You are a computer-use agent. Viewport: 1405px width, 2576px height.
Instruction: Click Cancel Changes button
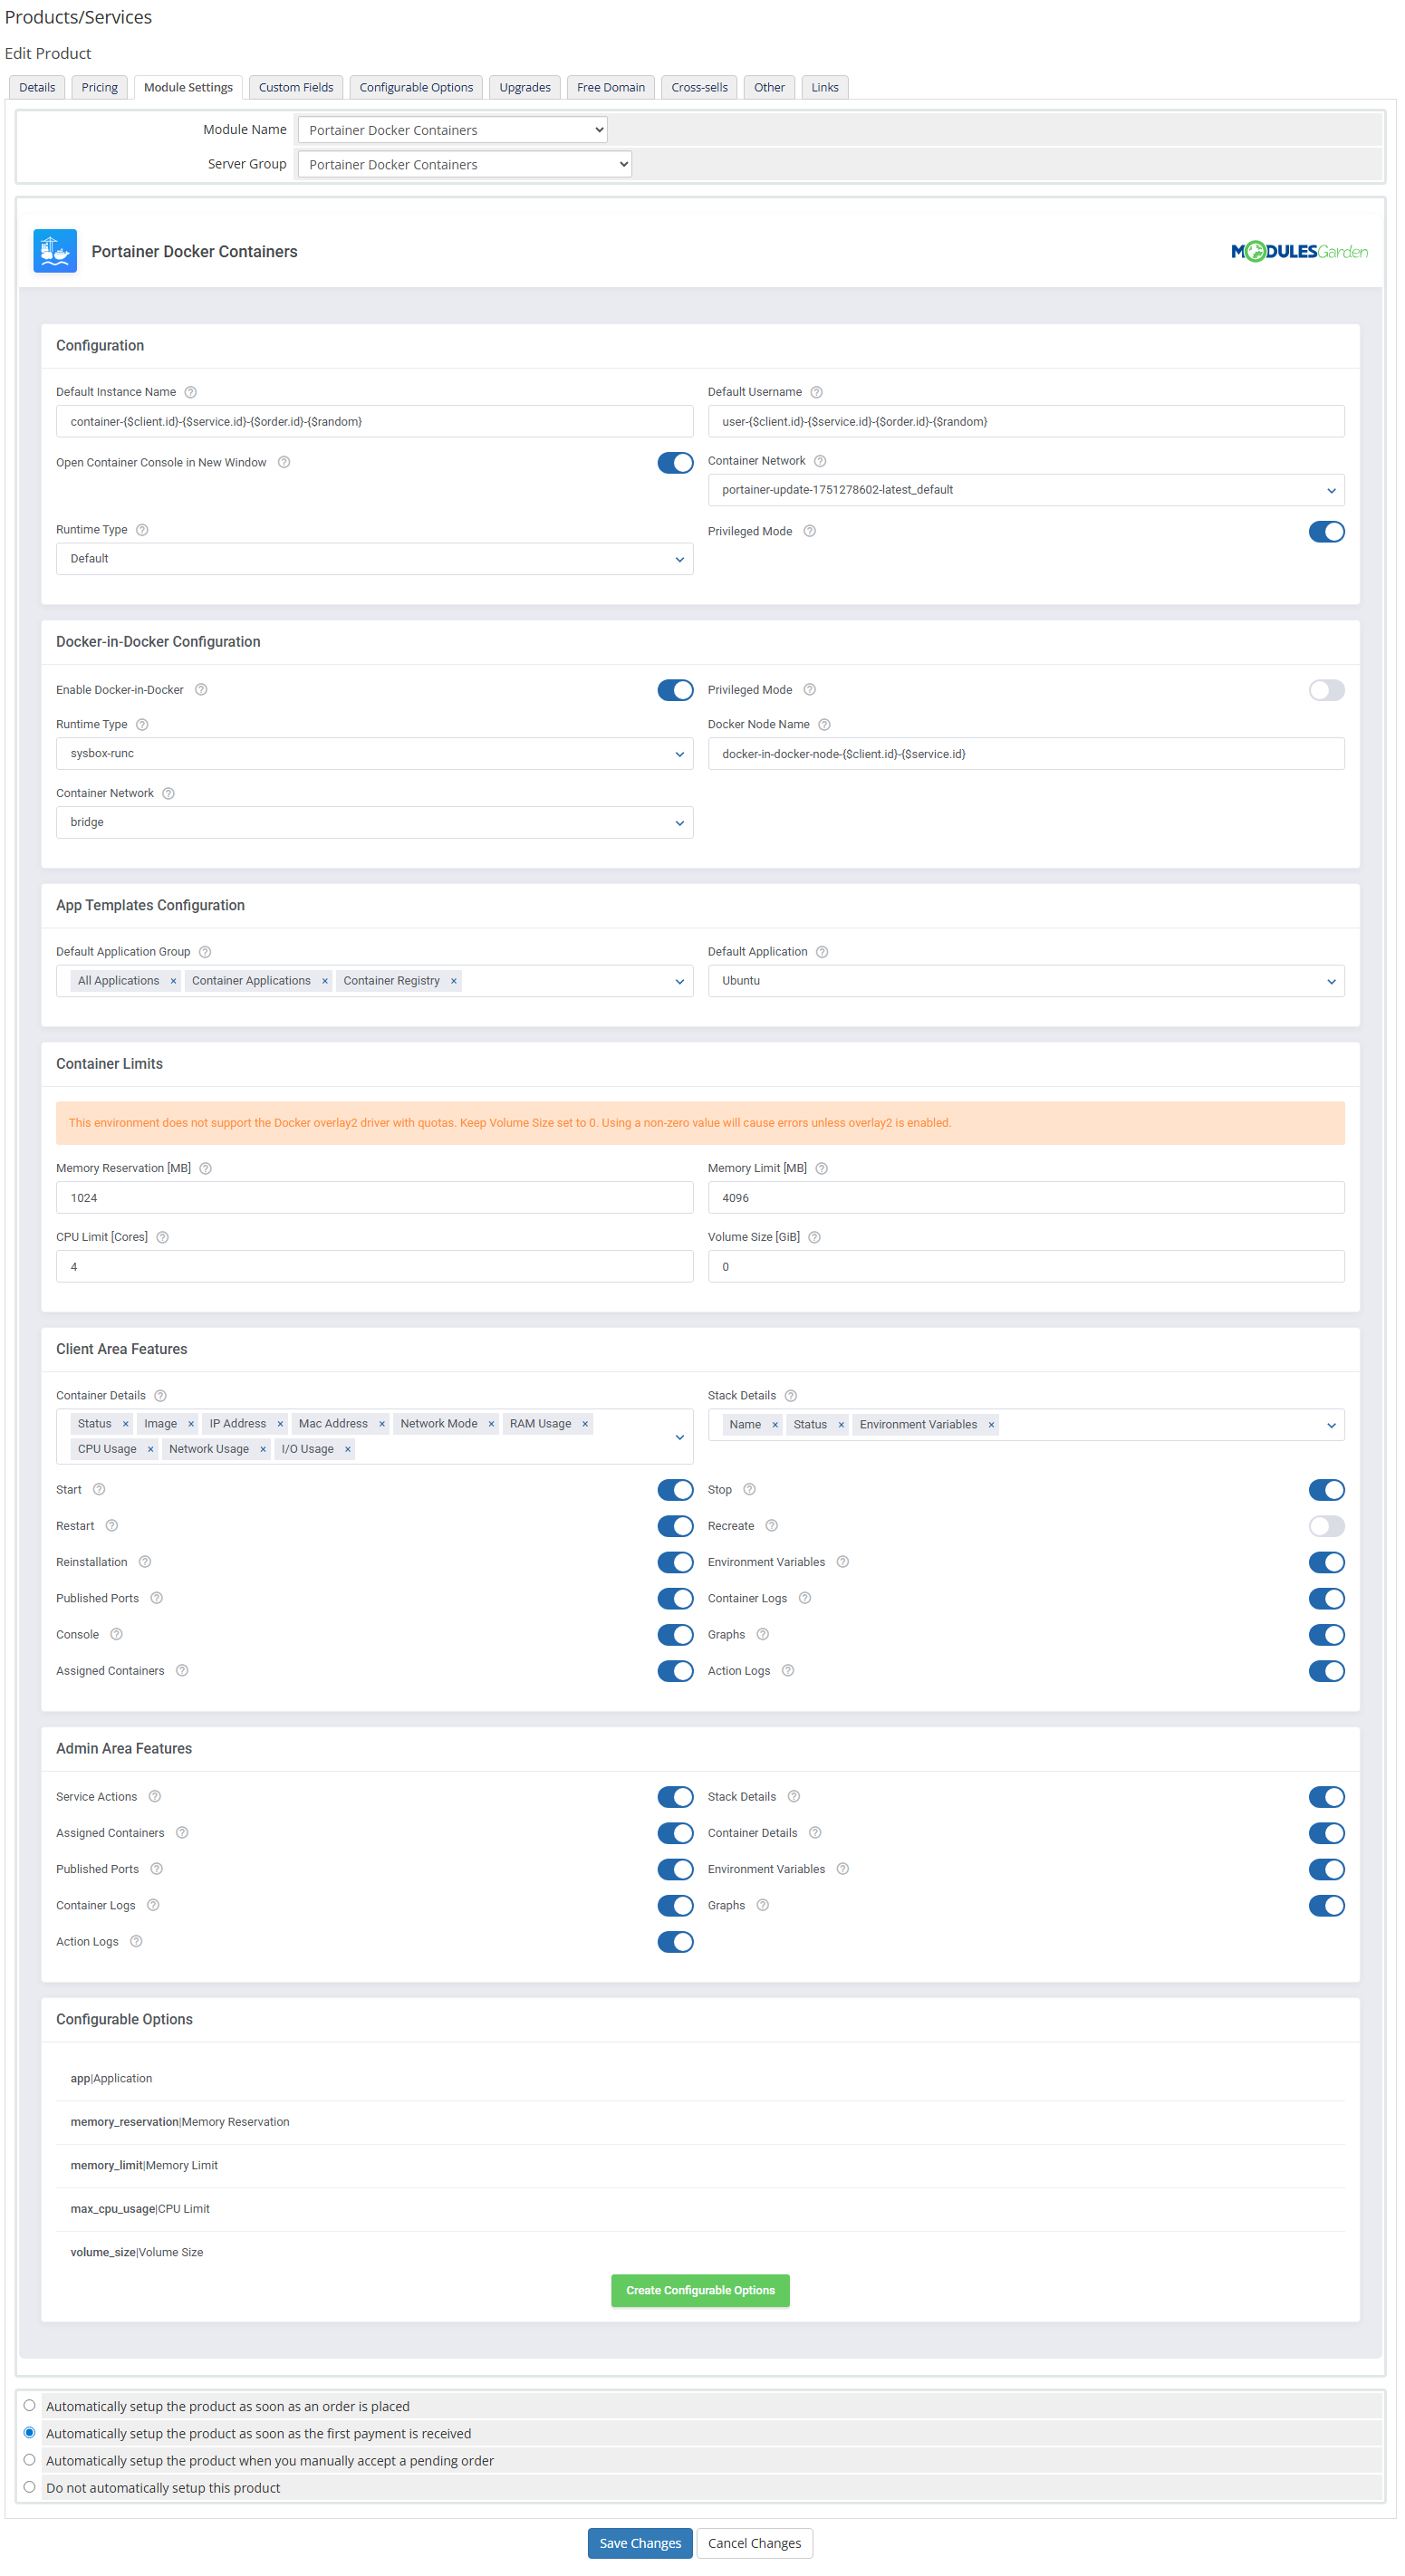pos(754,2543)
